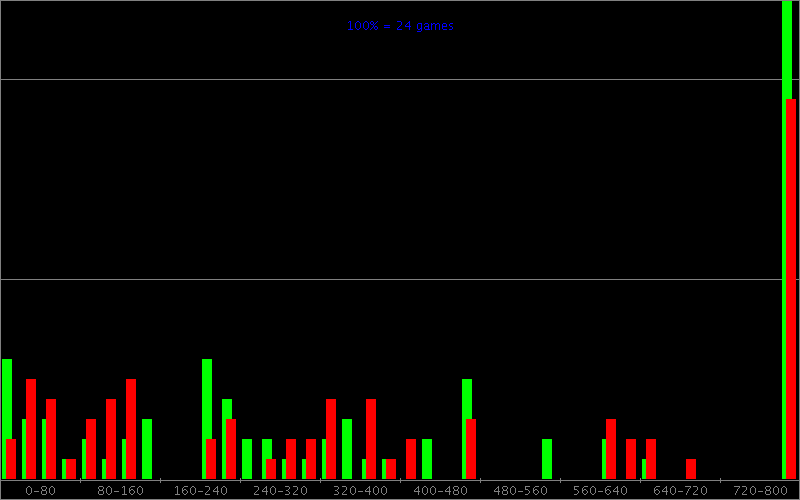The image size is (800, 500).
Task: Click the tall red bar at far right
Action: point(791,289)
